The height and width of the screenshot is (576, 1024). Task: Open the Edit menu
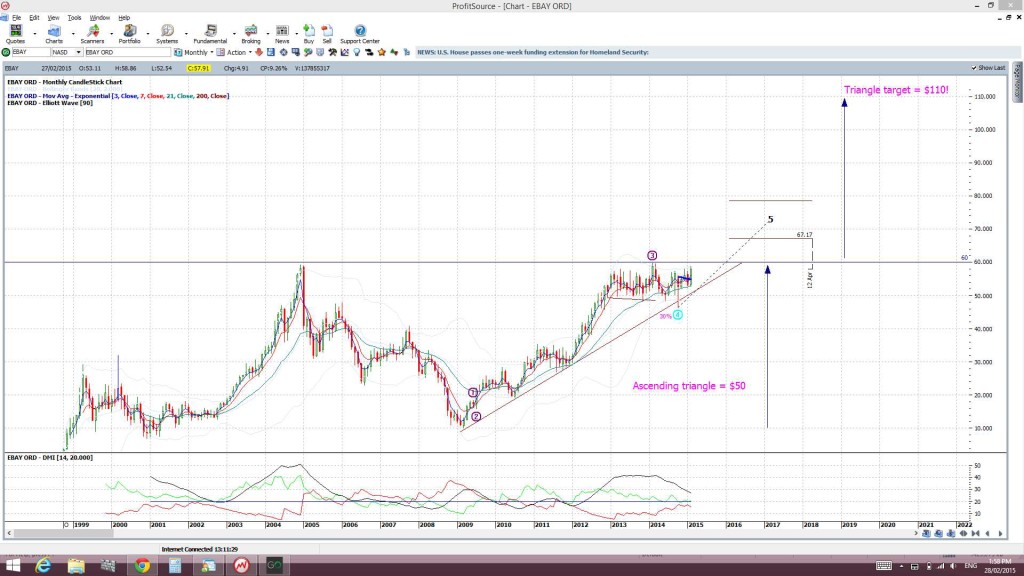click(x=34, y=18)
